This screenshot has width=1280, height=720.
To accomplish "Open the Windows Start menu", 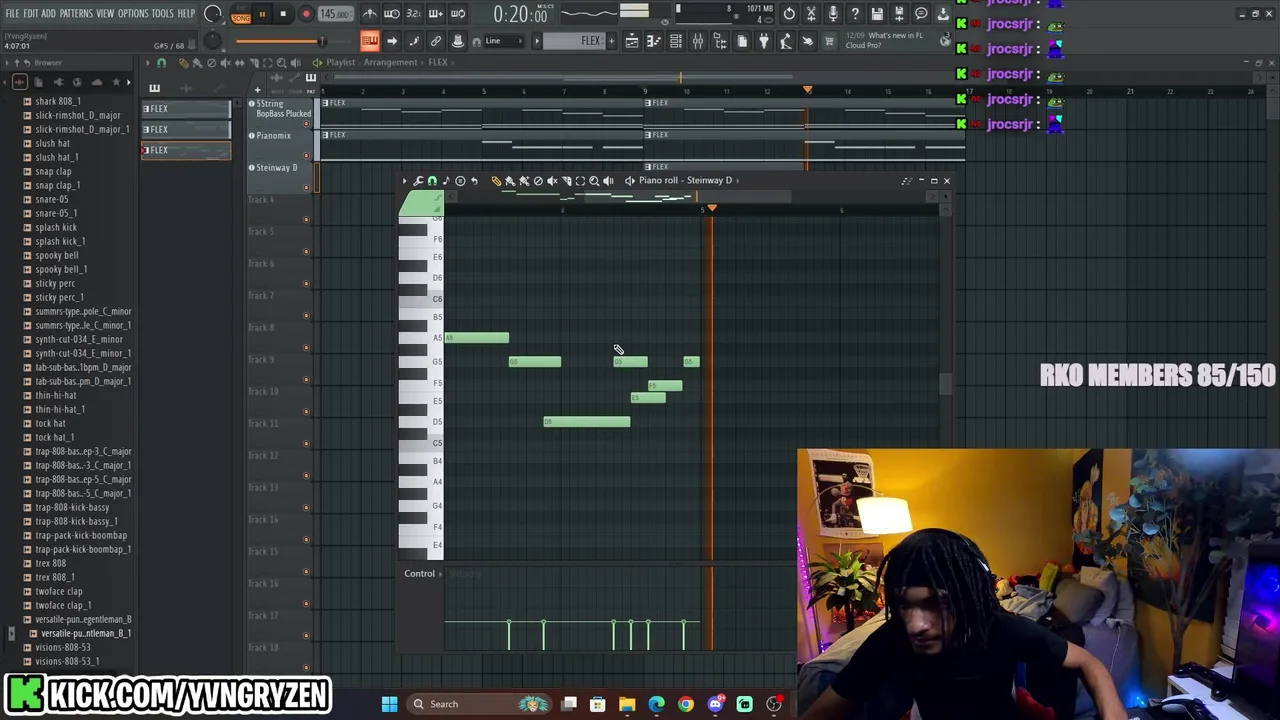I will [x=389, y=704].
